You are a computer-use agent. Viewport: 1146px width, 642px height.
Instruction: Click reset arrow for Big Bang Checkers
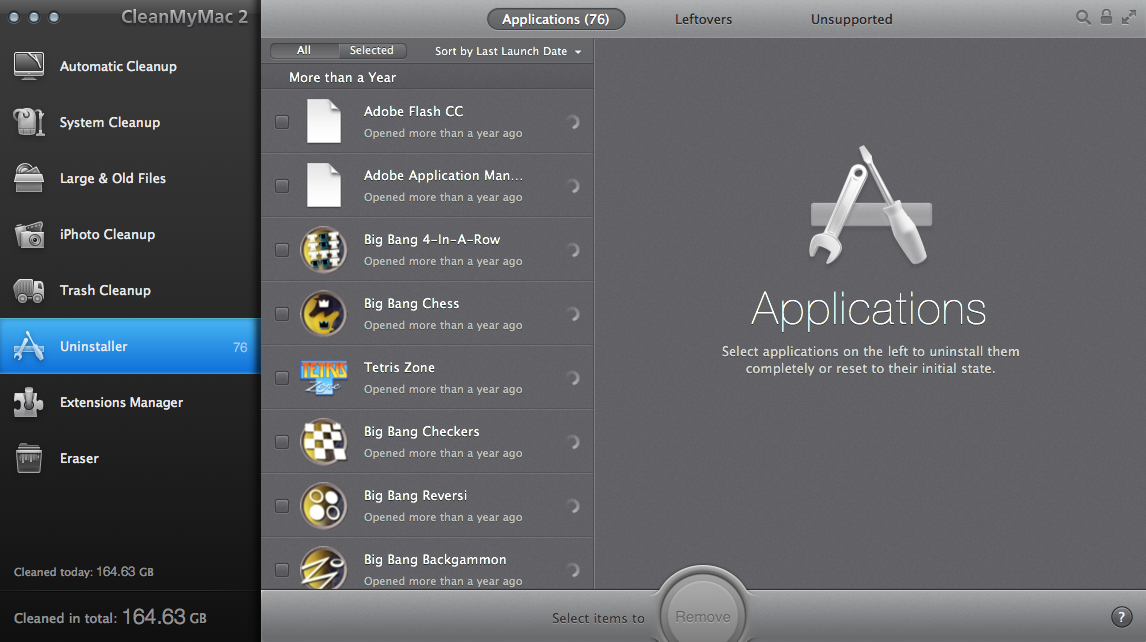573,442
